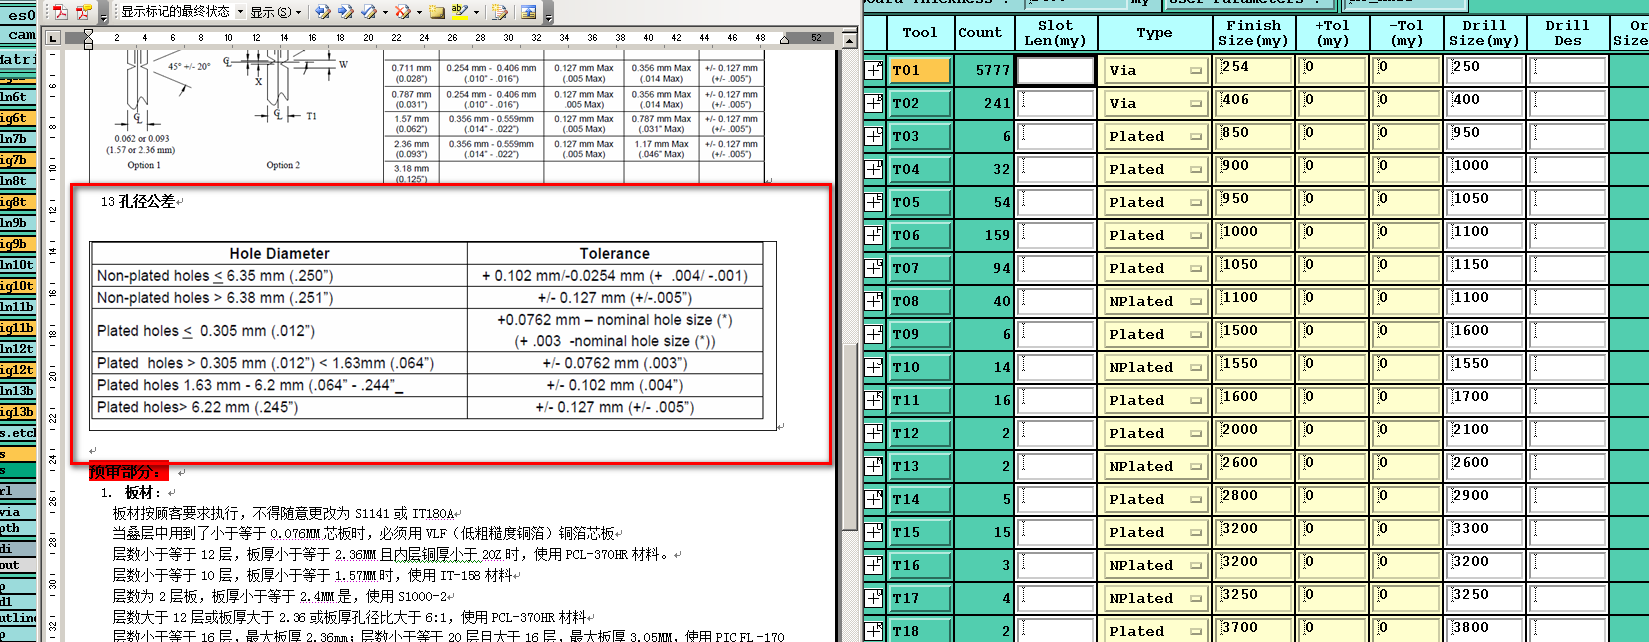Click the plus icon beside tool T10
This screenshot has width=1649, height=642.
pyautogui.click(x=874, y=367)
